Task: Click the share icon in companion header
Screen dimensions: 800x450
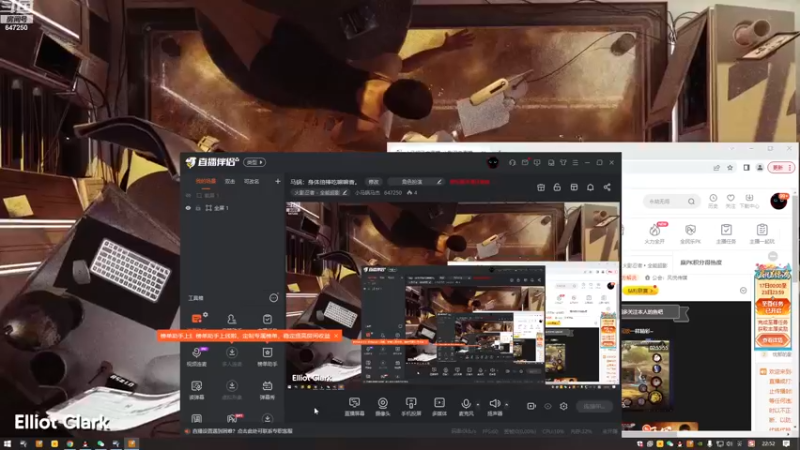Action: pos(607,187)
